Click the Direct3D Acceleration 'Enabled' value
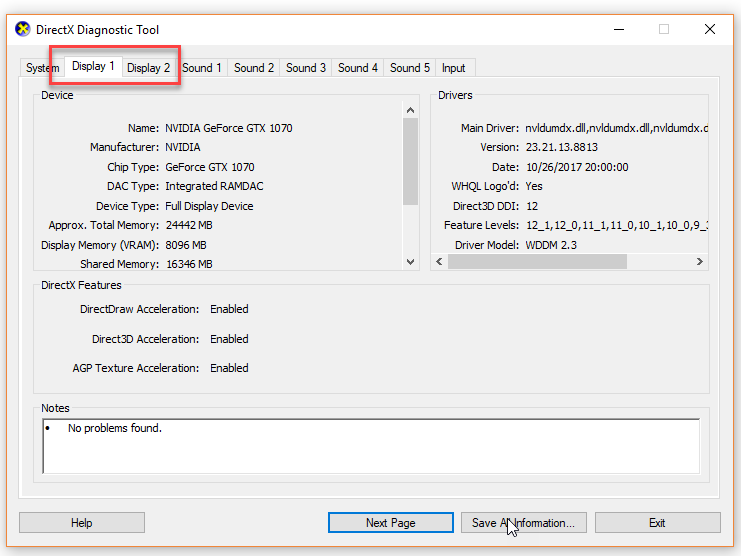Image resolution: width=741 pixels, height=556 pixels. pos(229,339)
